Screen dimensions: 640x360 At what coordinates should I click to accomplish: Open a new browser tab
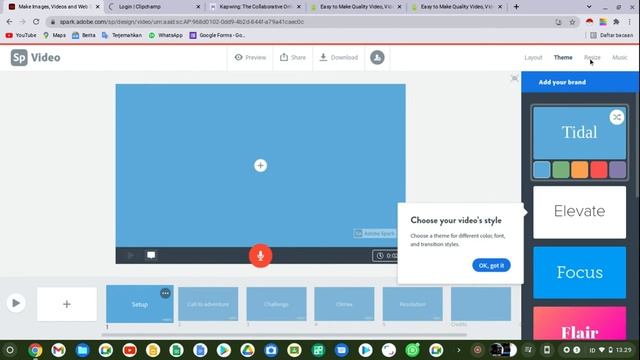coord(516,7)
